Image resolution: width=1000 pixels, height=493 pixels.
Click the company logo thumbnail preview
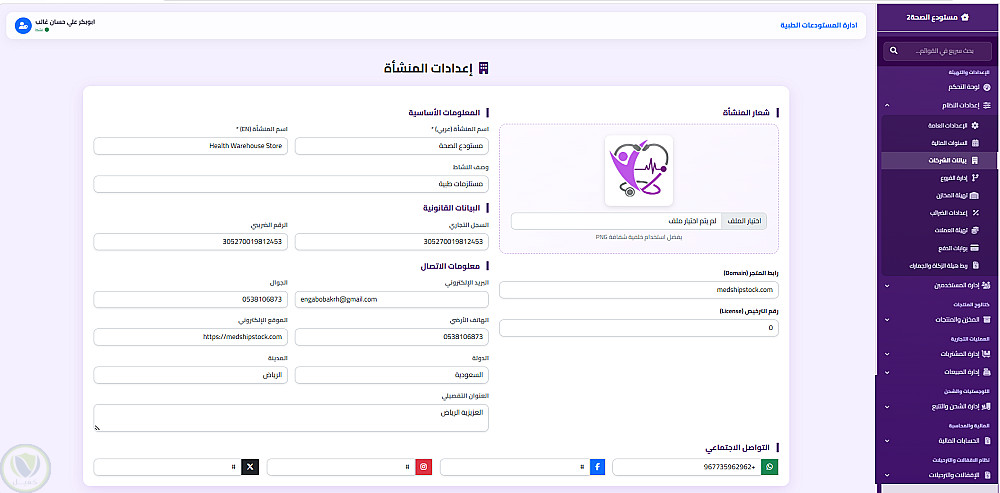pyautogui.click(x=638, y=170)
